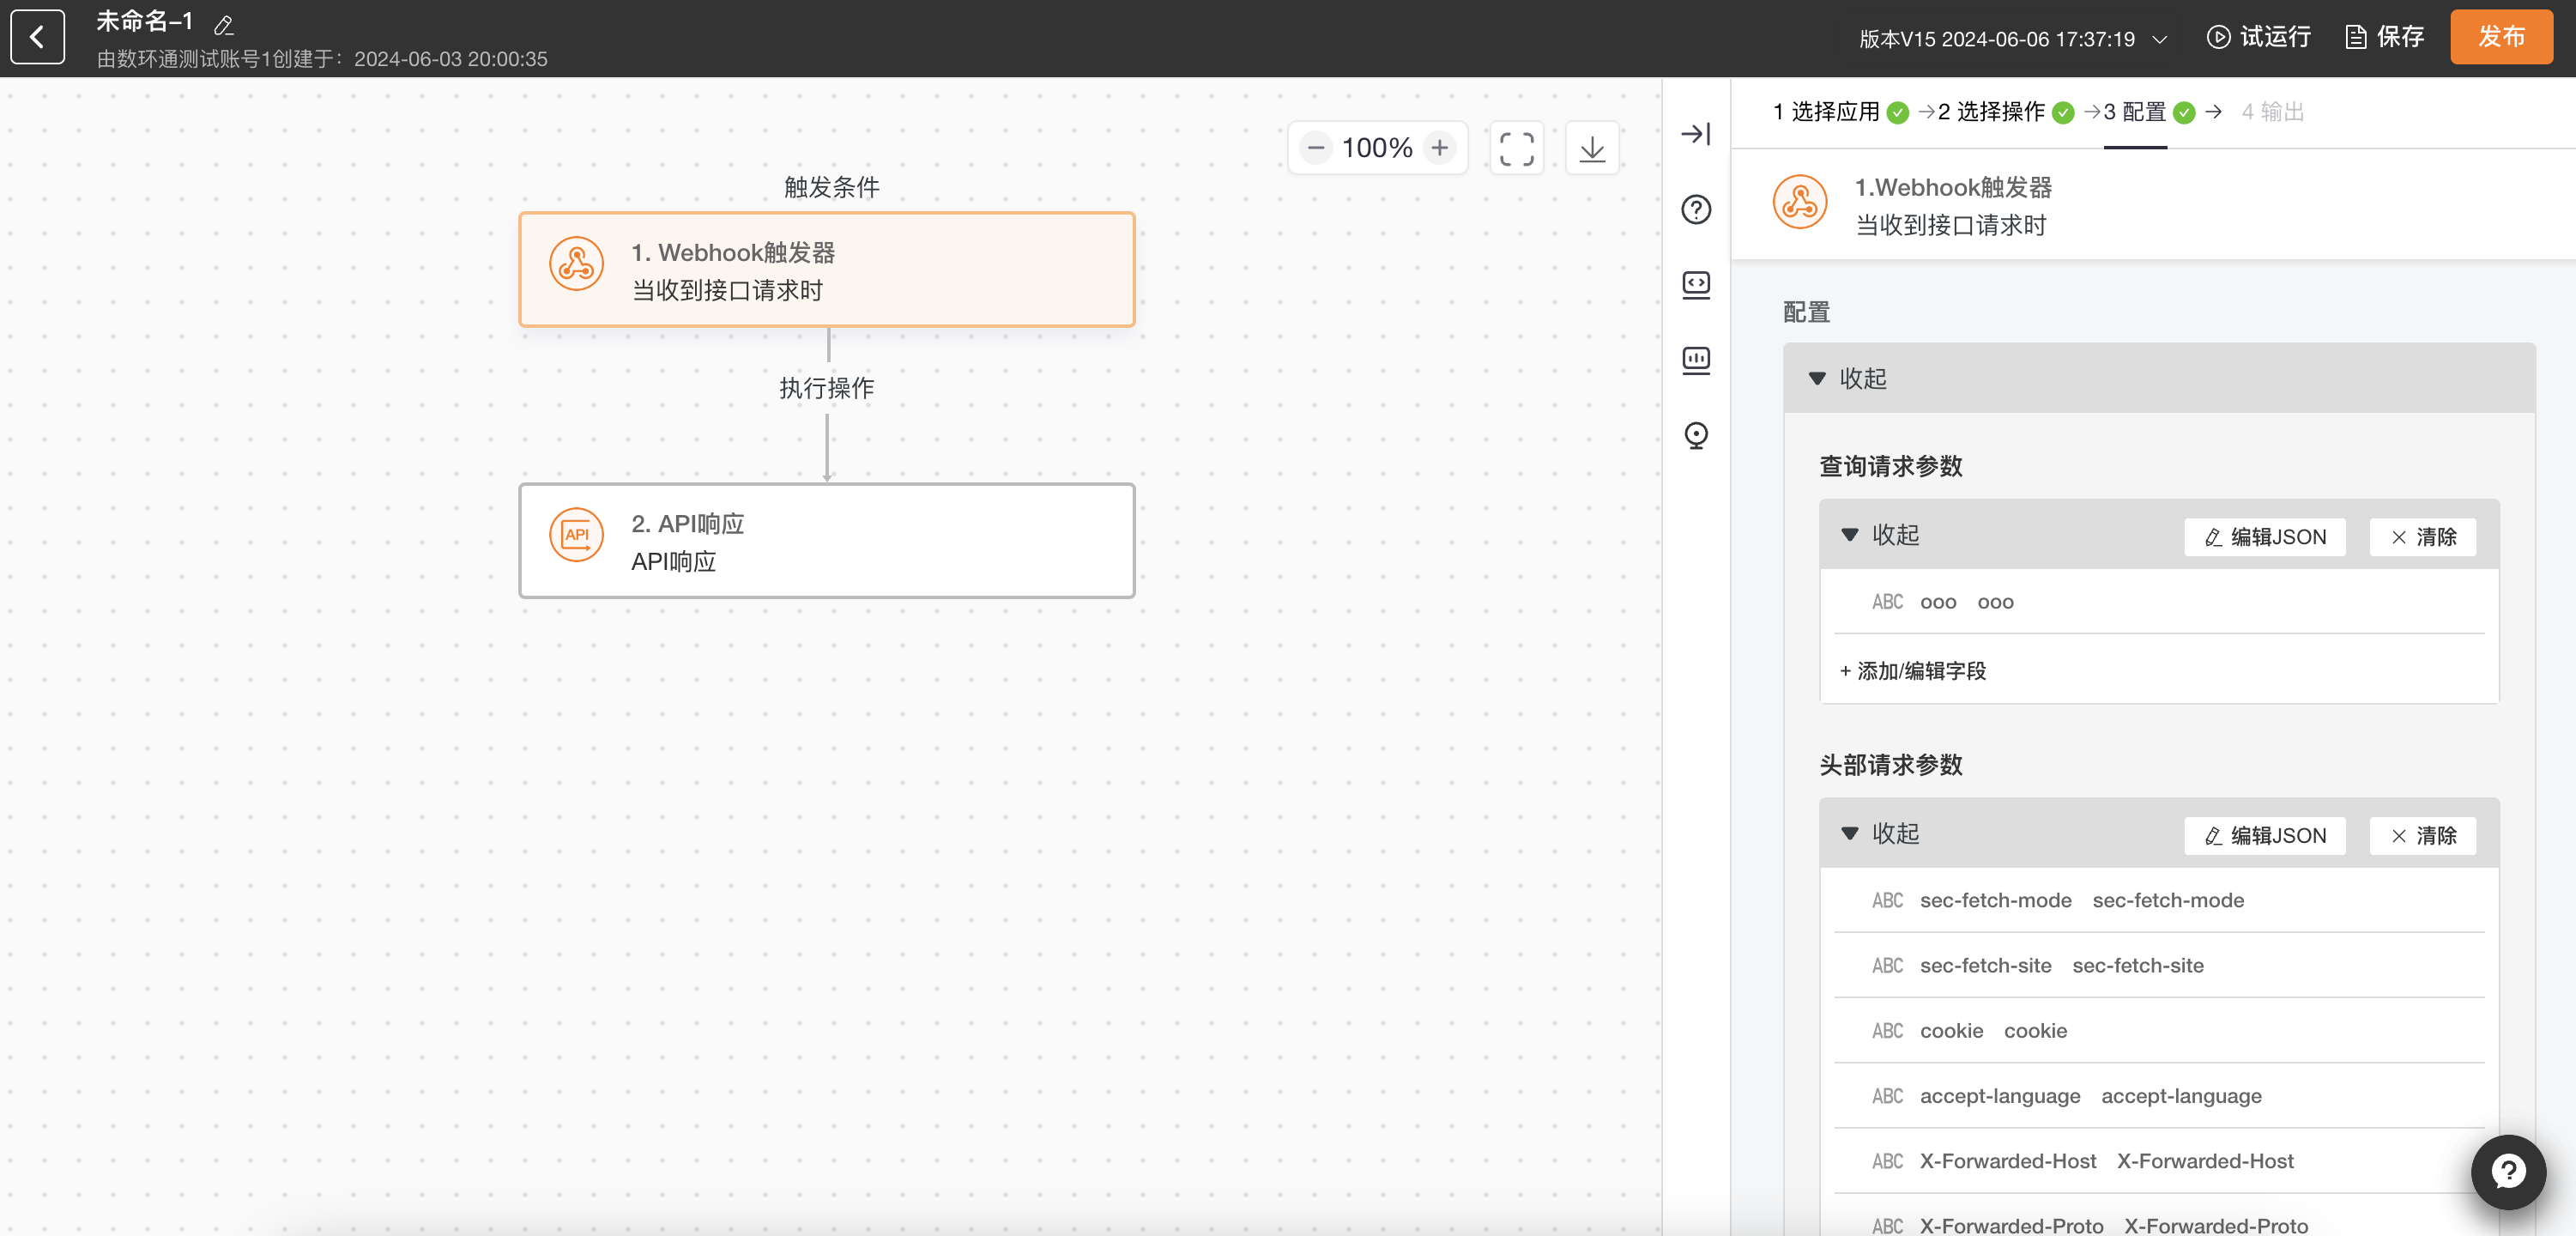Click the X-Forwarded-Host field row
Viewport: 2576px width, 1236px height.
(2158, 1161)
